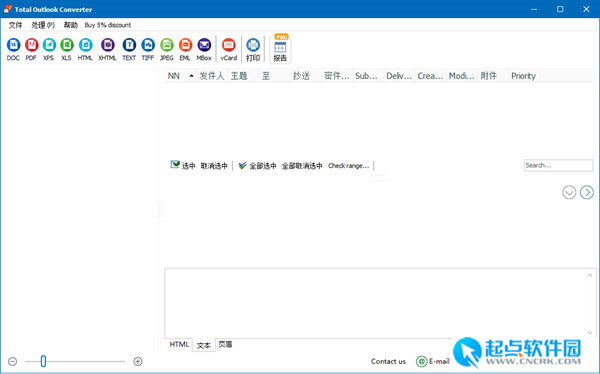Viewport: 600px width, 374px height.
Task: Export contacts as vCard
Action: (228, 49)
